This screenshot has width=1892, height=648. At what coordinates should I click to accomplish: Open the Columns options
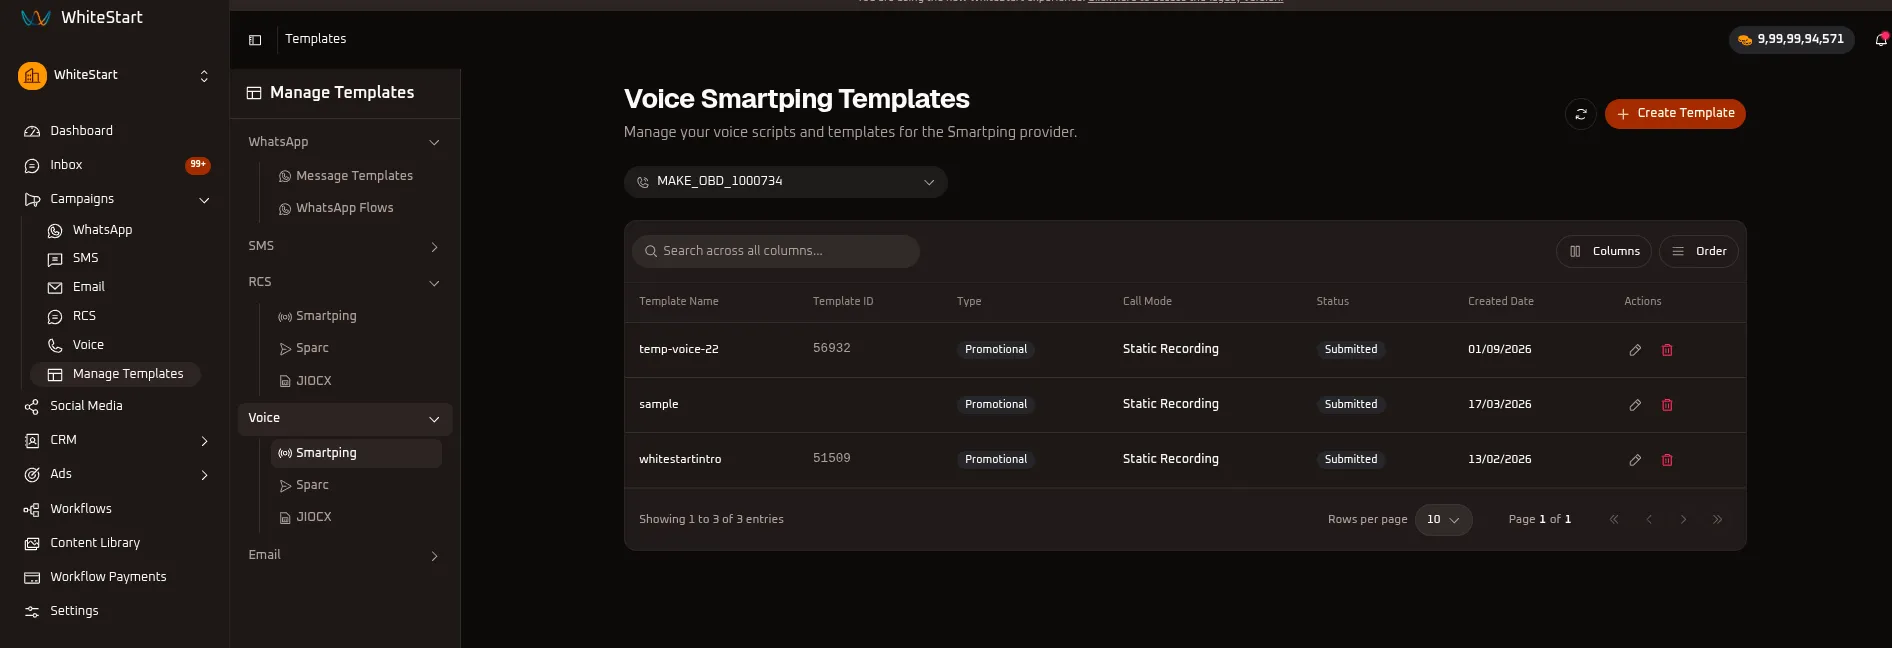tap(1604, 252)
